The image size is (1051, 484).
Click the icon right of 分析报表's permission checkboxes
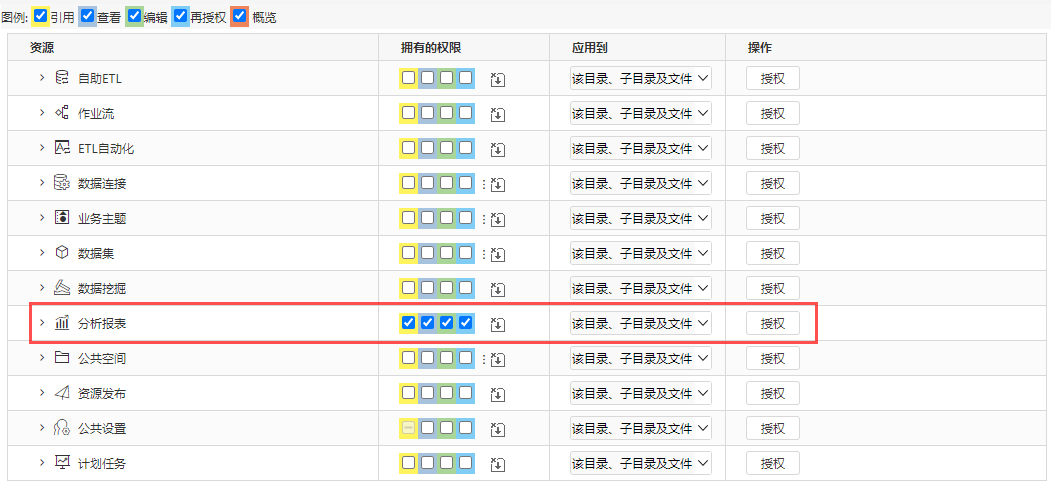point(497,324)
